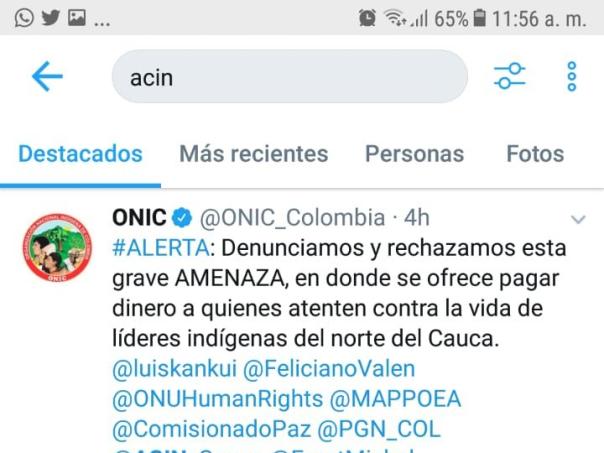Image resolution: width=604 pixels, height=453 pixels.
Task: Switch to the Más recientes tab
Action: click(x=254, y=154)
